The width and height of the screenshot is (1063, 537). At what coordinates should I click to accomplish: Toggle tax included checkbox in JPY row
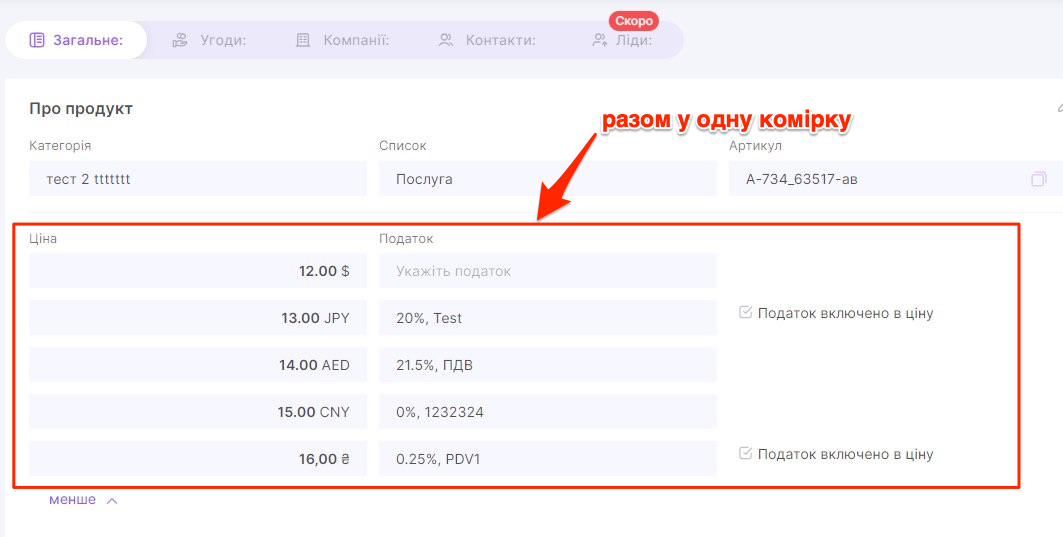(x=745, y=313)
